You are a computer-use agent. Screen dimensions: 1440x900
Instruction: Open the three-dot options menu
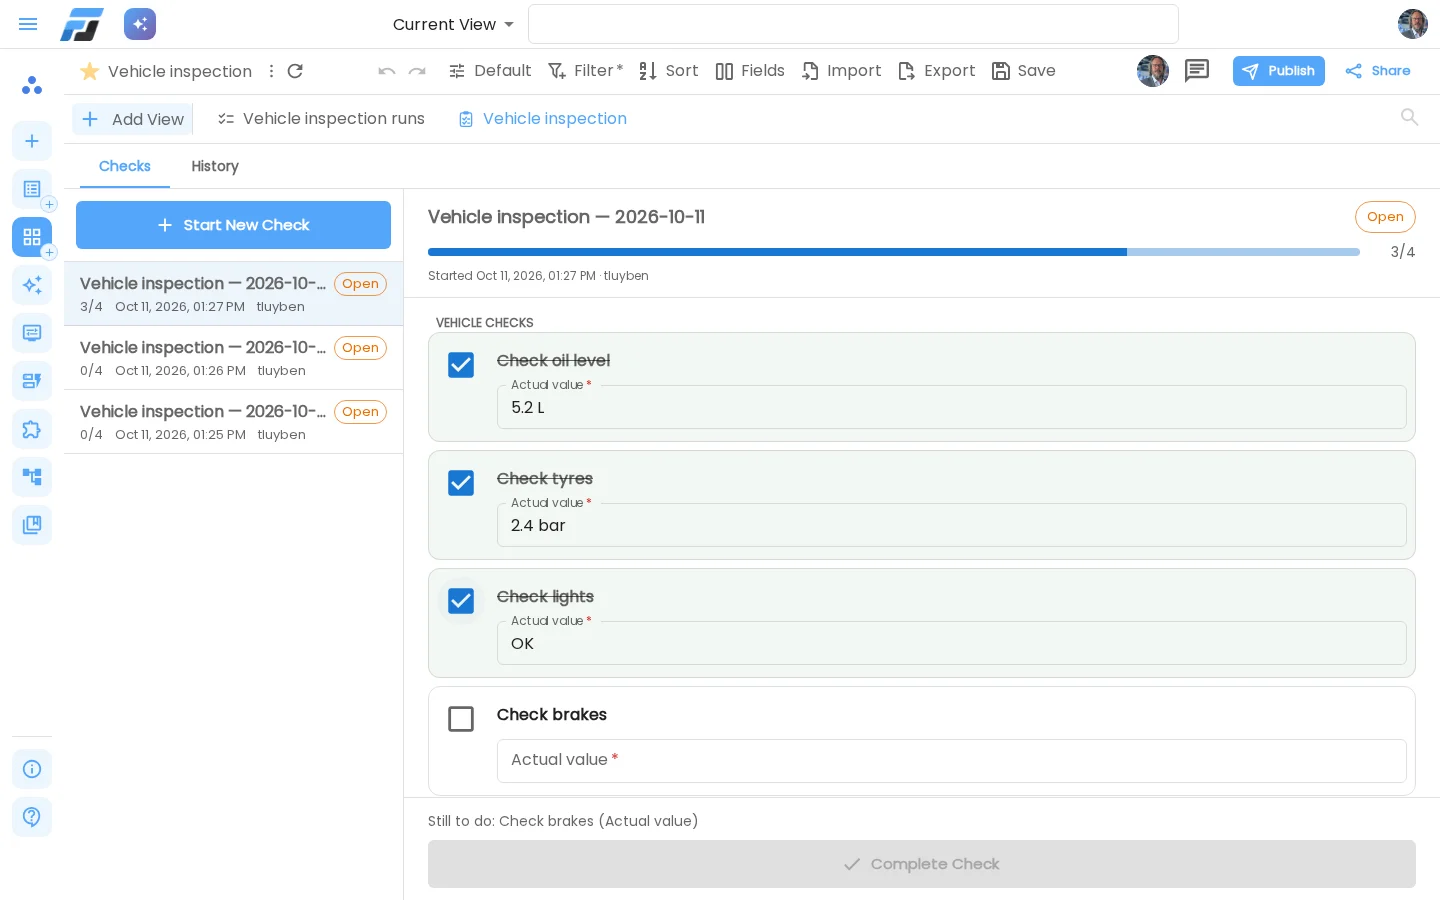tap(271, 71)
